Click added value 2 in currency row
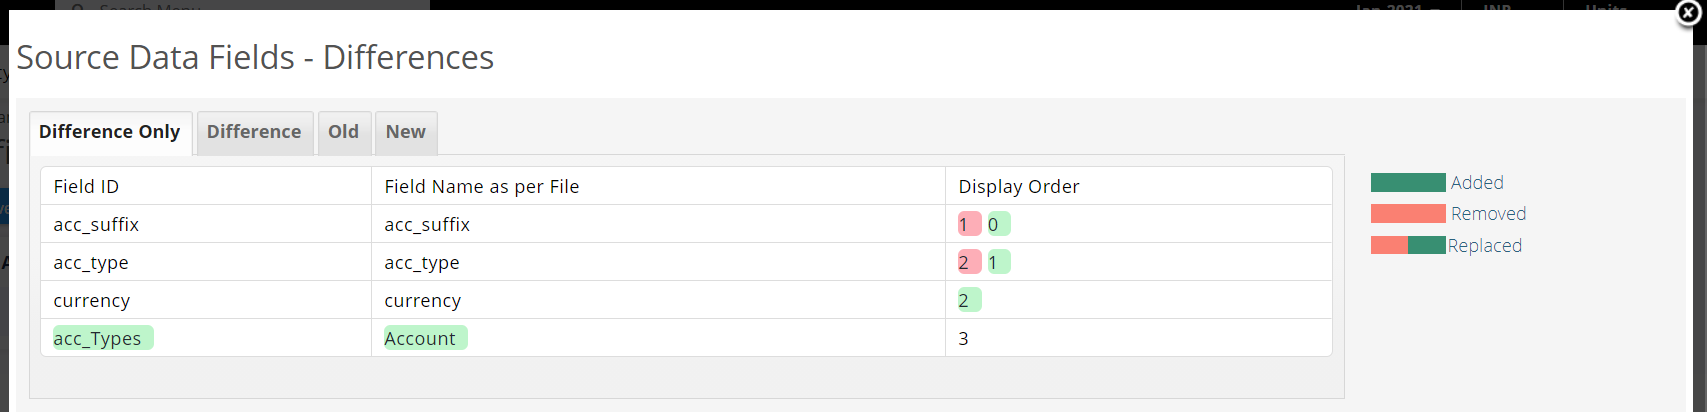The height and width of the screenshot is (412, 1707). coord(969,300)
